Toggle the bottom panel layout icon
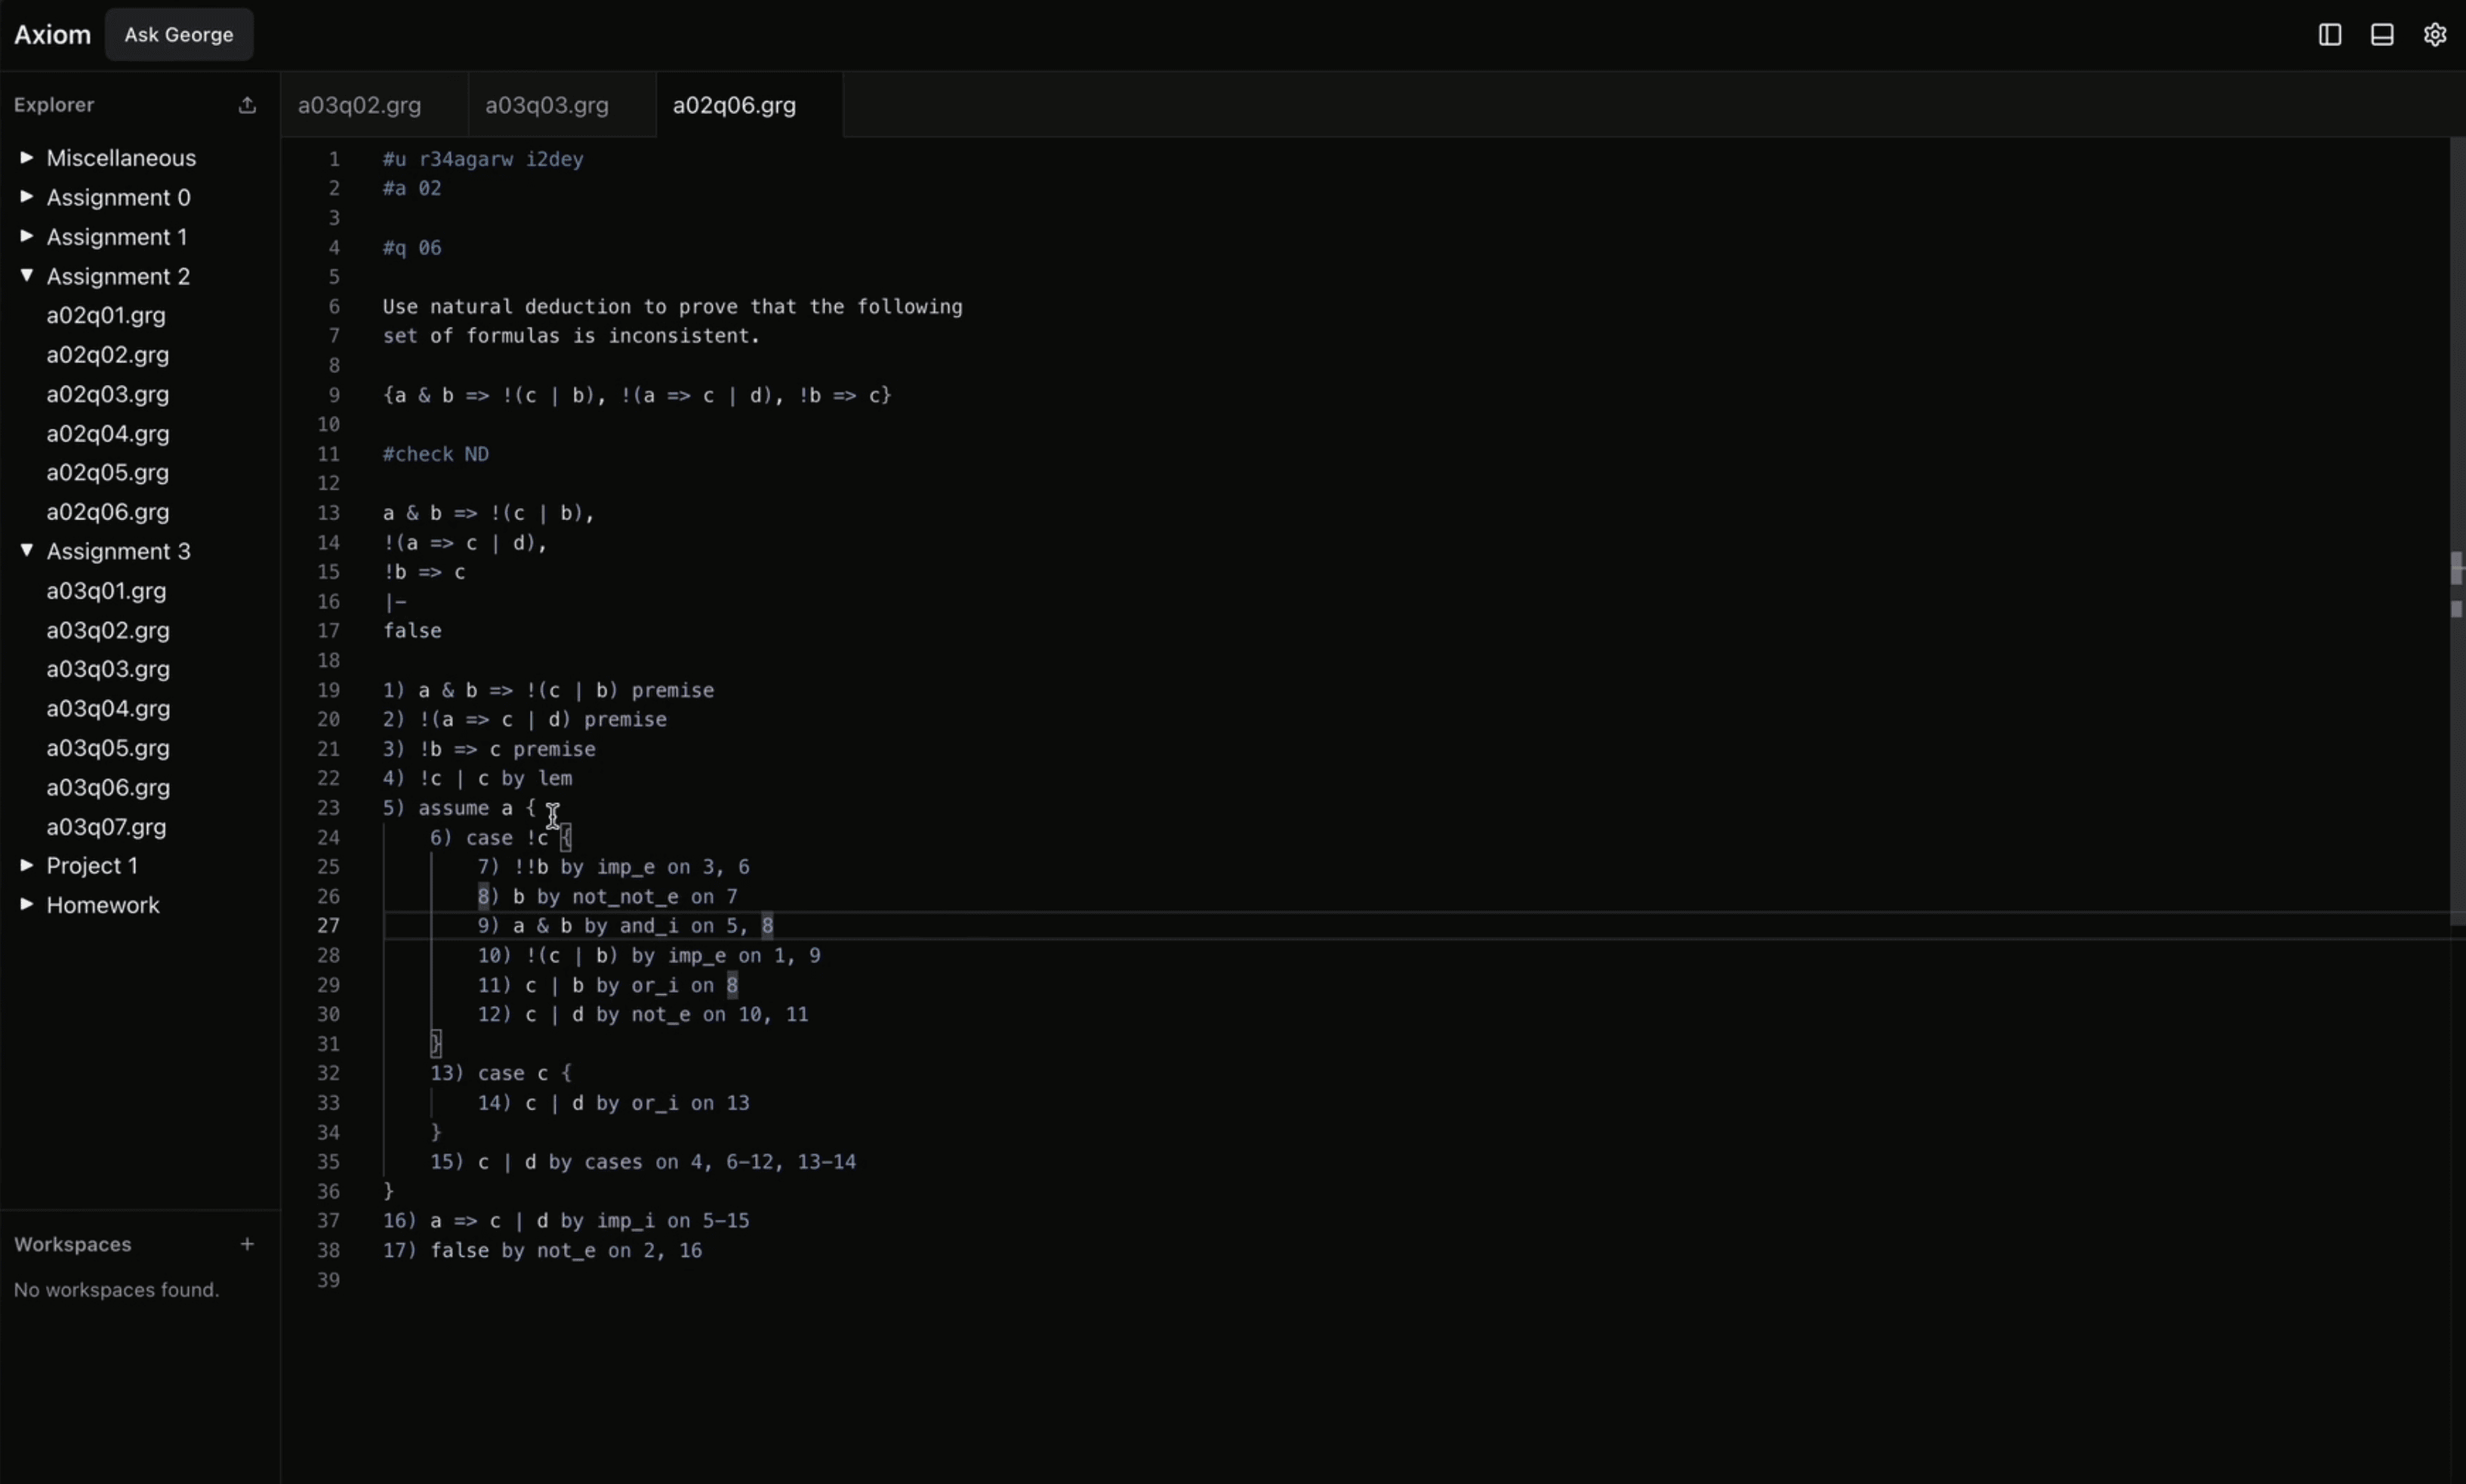Viewport: 2466px width, 1484px height. (x=2382, y=35)
